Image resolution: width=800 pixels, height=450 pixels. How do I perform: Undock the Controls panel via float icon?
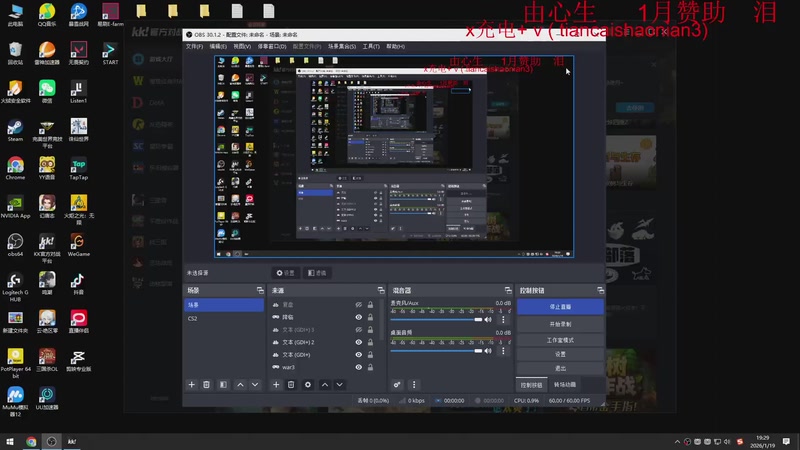(601, 290)
